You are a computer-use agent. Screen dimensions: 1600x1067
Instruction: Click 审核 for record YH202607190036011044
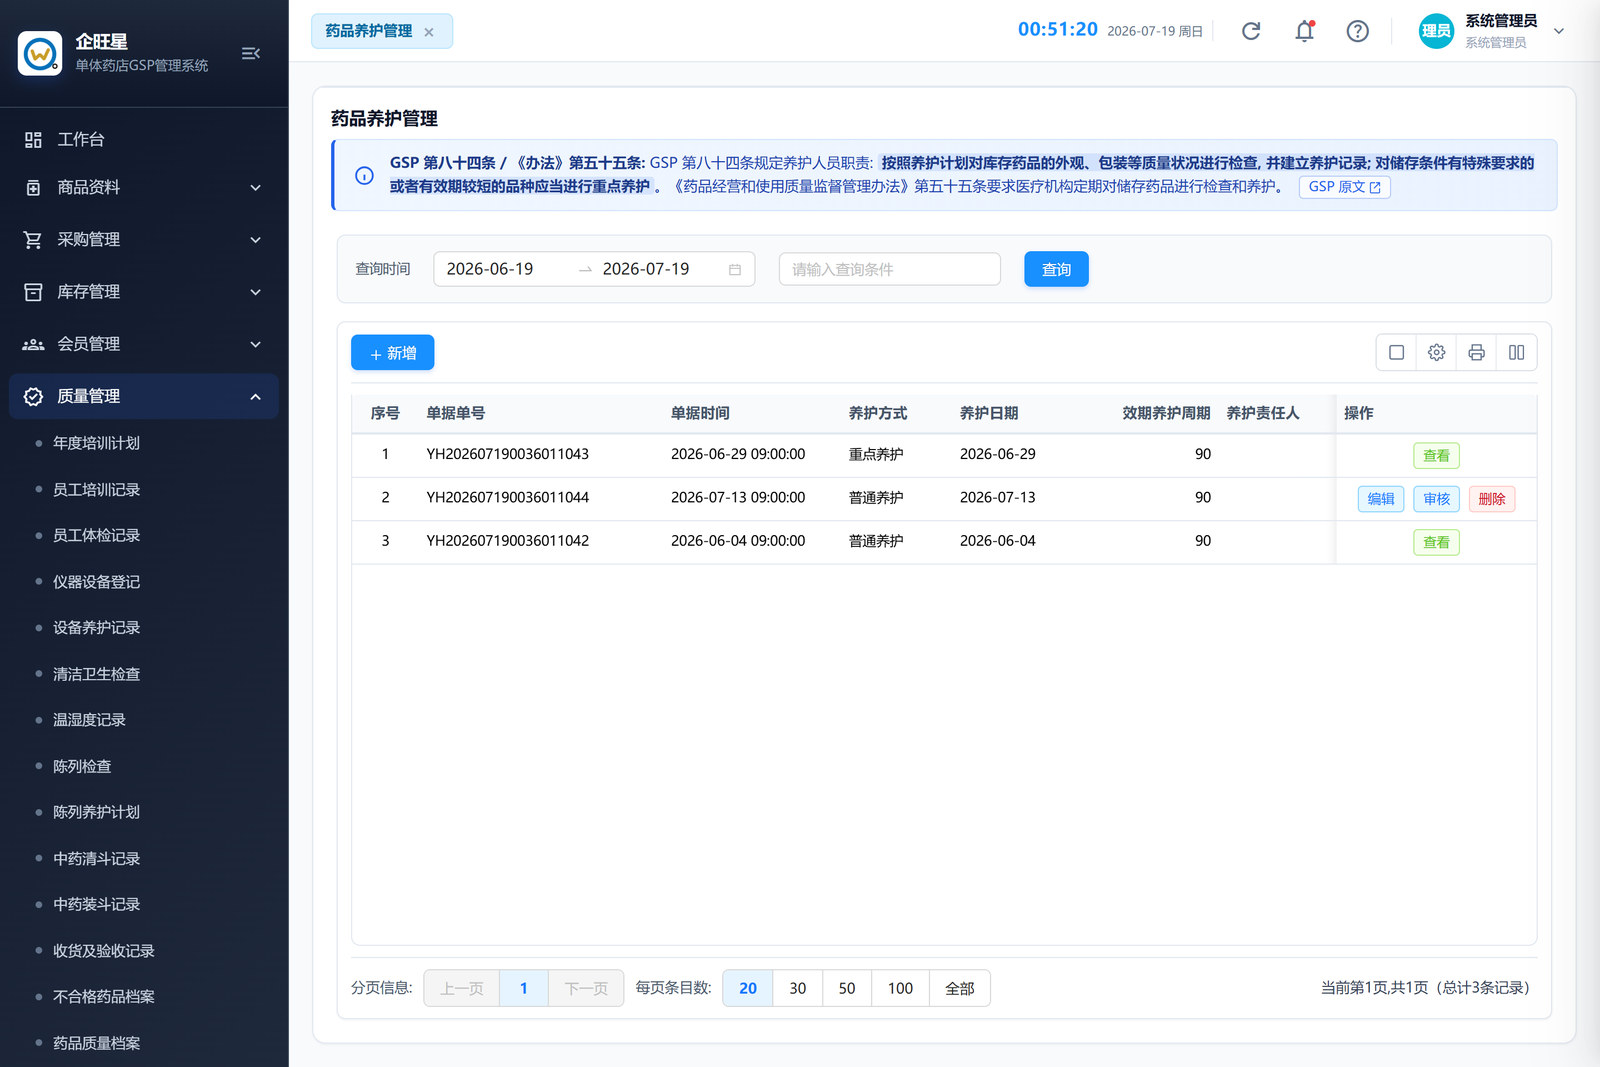(x=1437, y=499)
